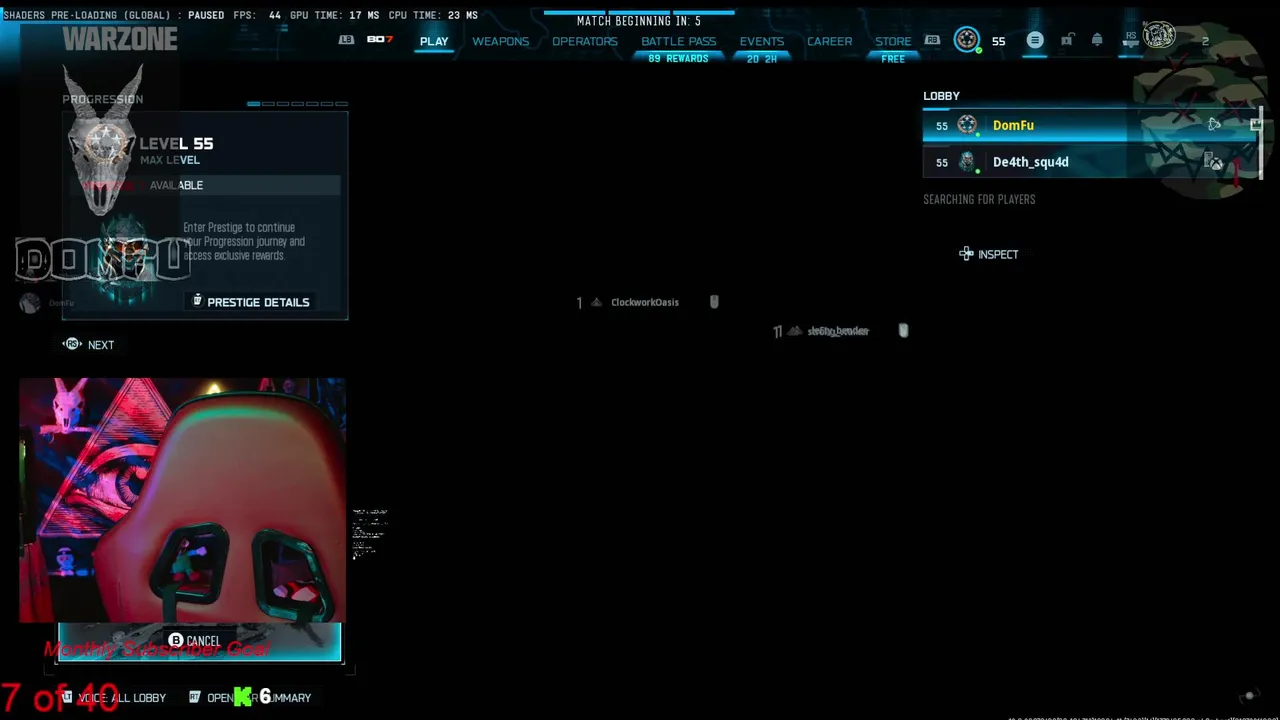Open the EVENTS tab
This screenshot has width=1280, height=720.
pyautogui.click(x=762, y=41)
